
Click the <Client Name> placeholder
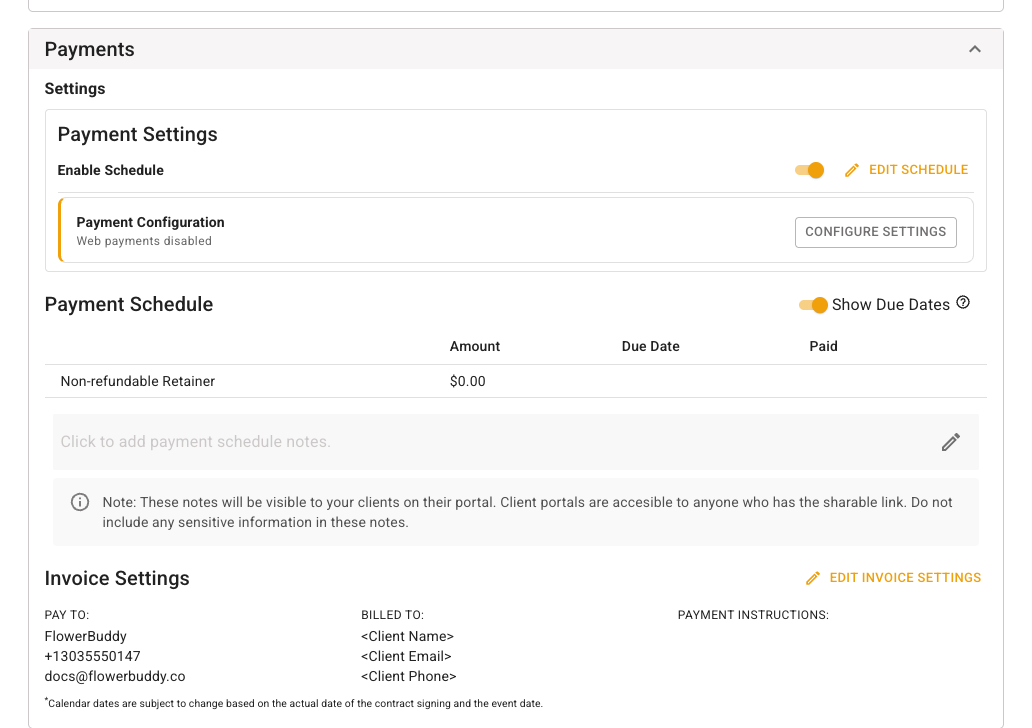[x=407, y=637]
